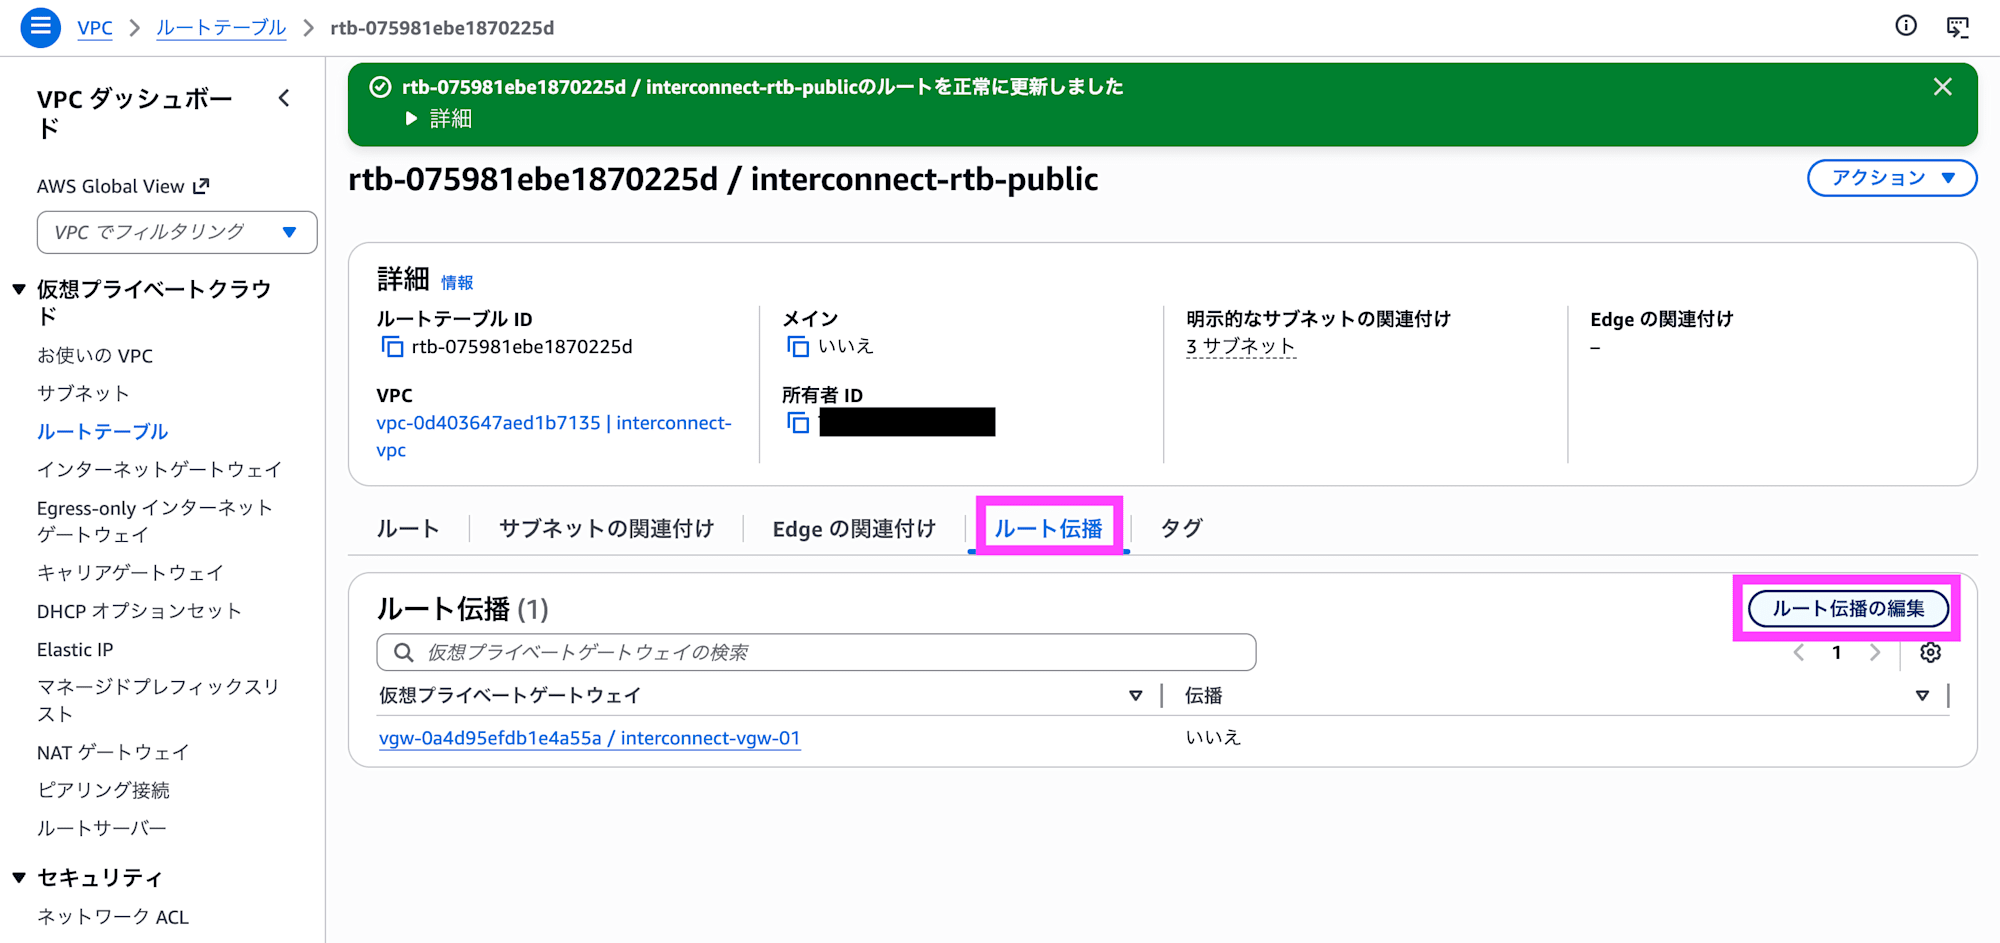
Task: Collapse the 仮想プライベートクラウド sidebar section
Action: [17, 288]
